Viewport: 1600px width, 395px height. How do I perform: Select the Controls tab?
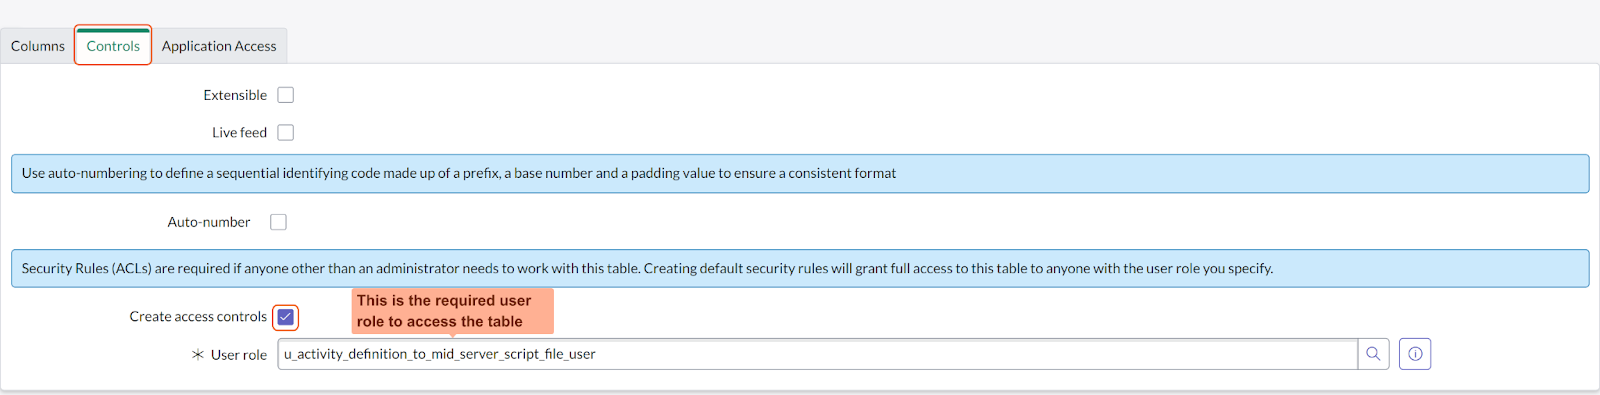[x=113, y=46]
